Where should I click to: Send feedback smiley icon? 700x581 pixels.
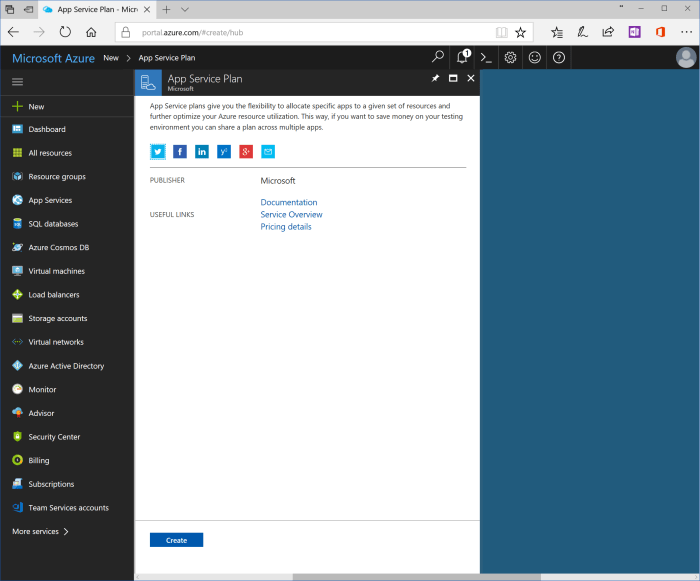coord(534,58)
